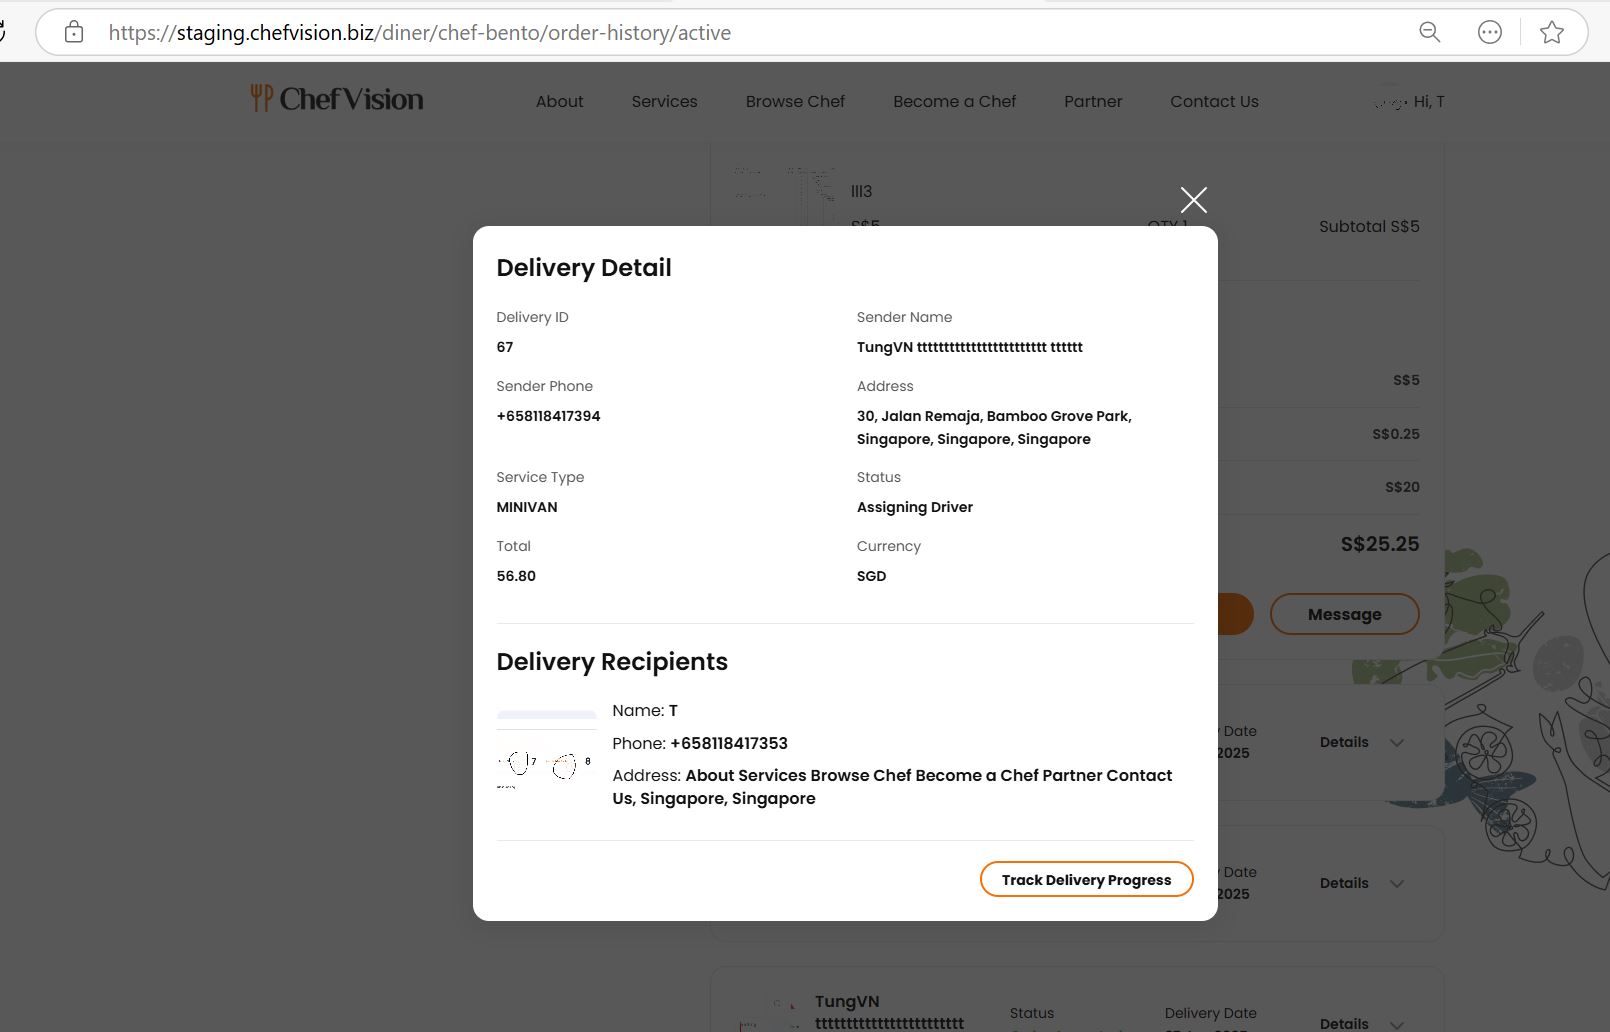This screenshot has width=1610, height=1032.
Task: Open the browser more options icon
Action: [x=1490, y=33]
